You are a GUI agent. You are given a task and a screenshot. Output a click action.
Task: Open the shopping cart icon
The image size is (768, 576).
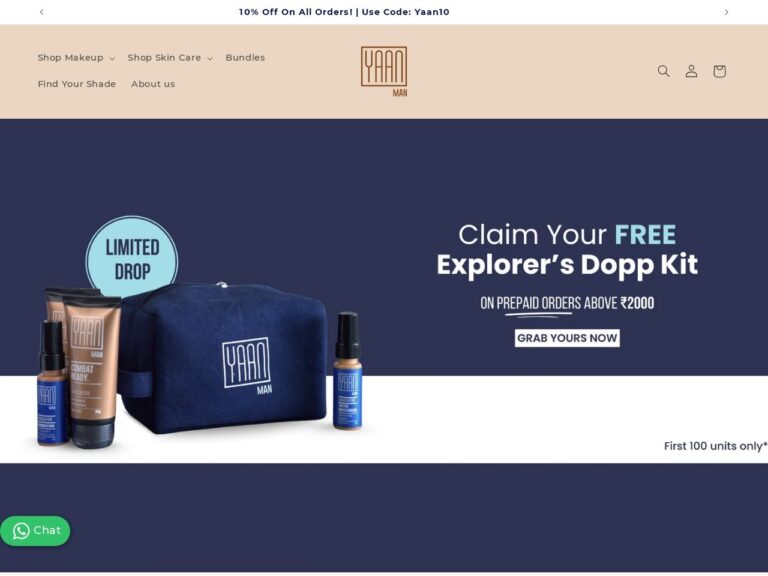point(719,71)
